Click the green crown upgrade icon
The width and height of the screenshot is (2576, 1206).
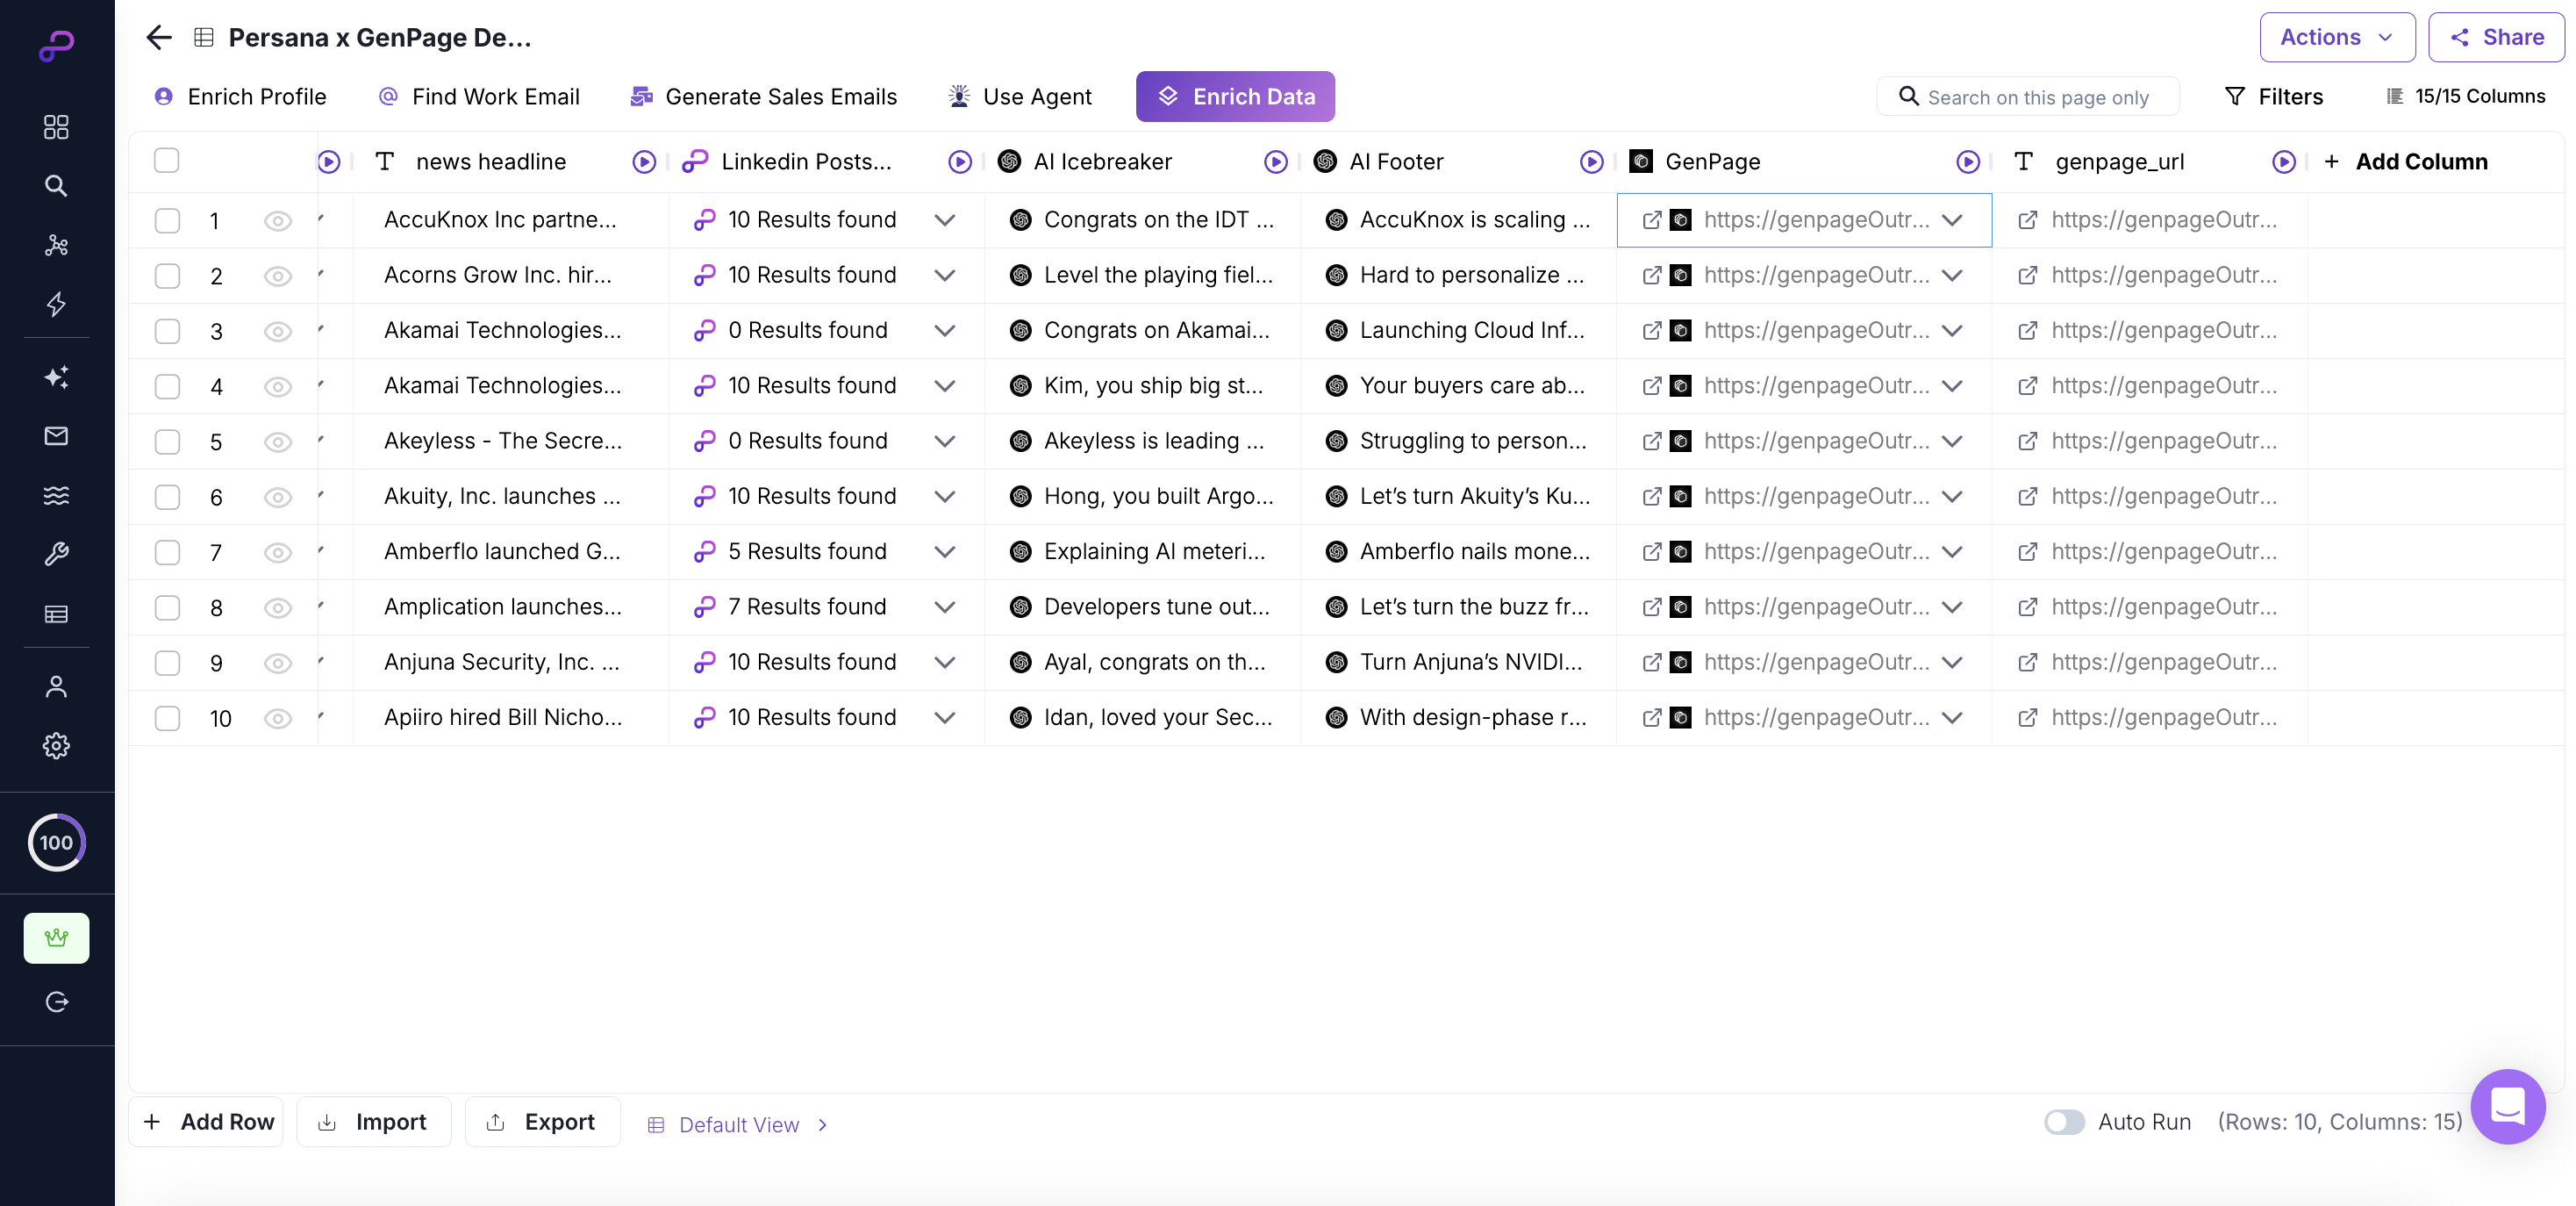(56, 938)
